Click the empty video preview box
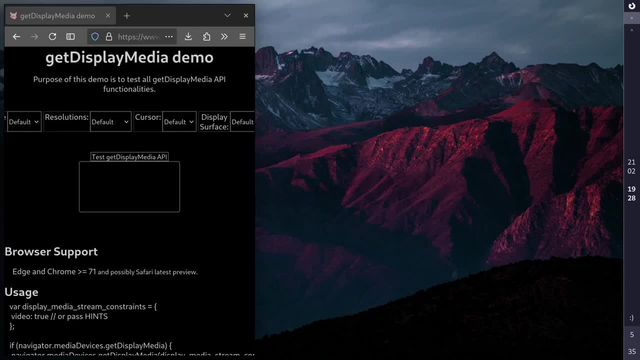The height and width of the screenshot is (360, 640). 129,187
